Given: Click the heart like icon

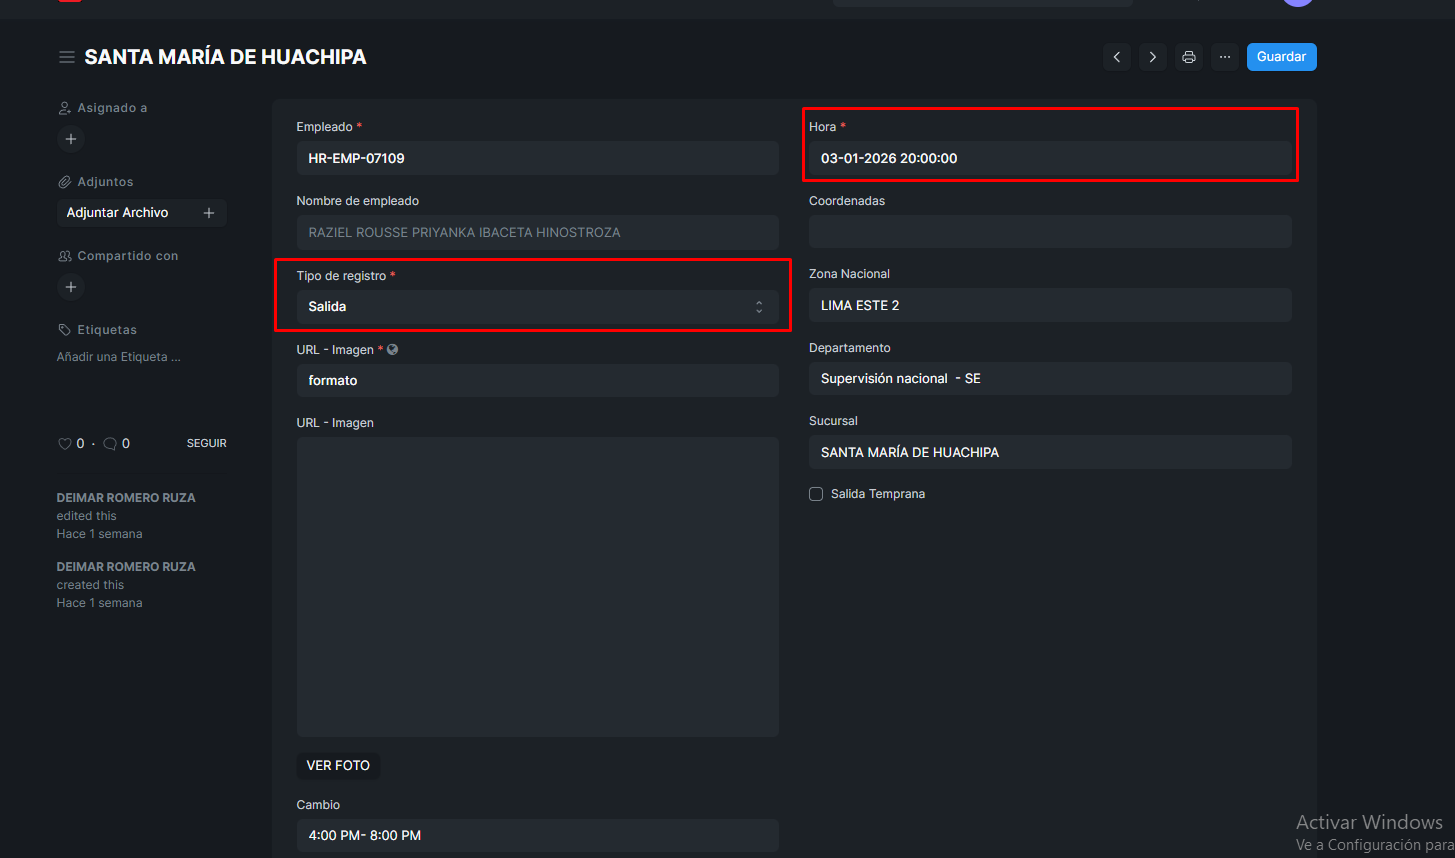Looking at the screenshot, I should (x=65, y=443).
